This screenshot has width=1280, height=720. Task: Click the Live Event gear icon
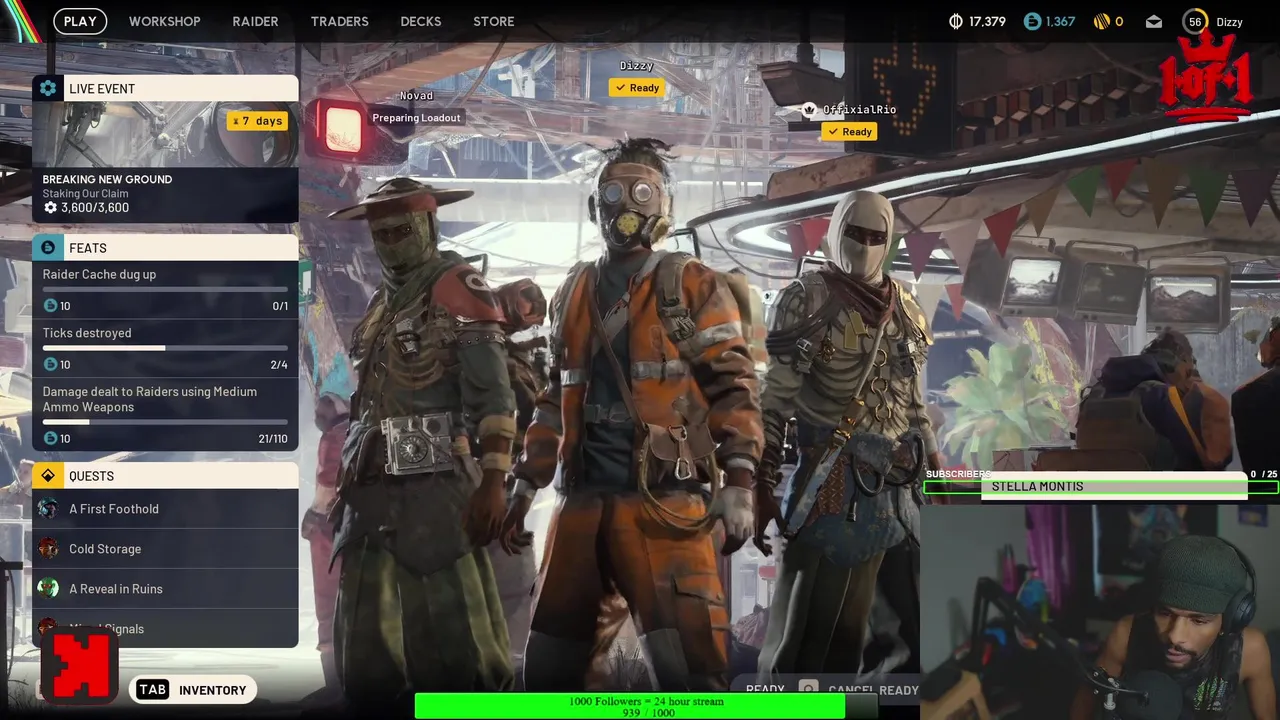[x=48, y=88]
